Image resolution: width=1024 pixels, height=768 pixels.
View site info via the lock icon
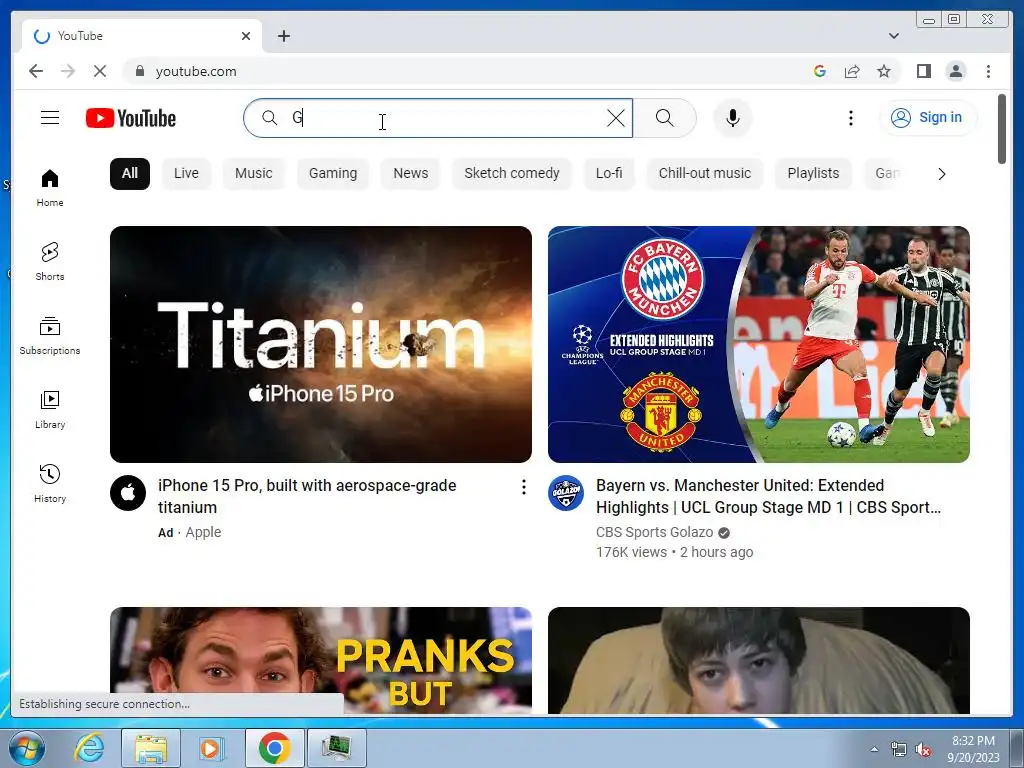(139, 71)
